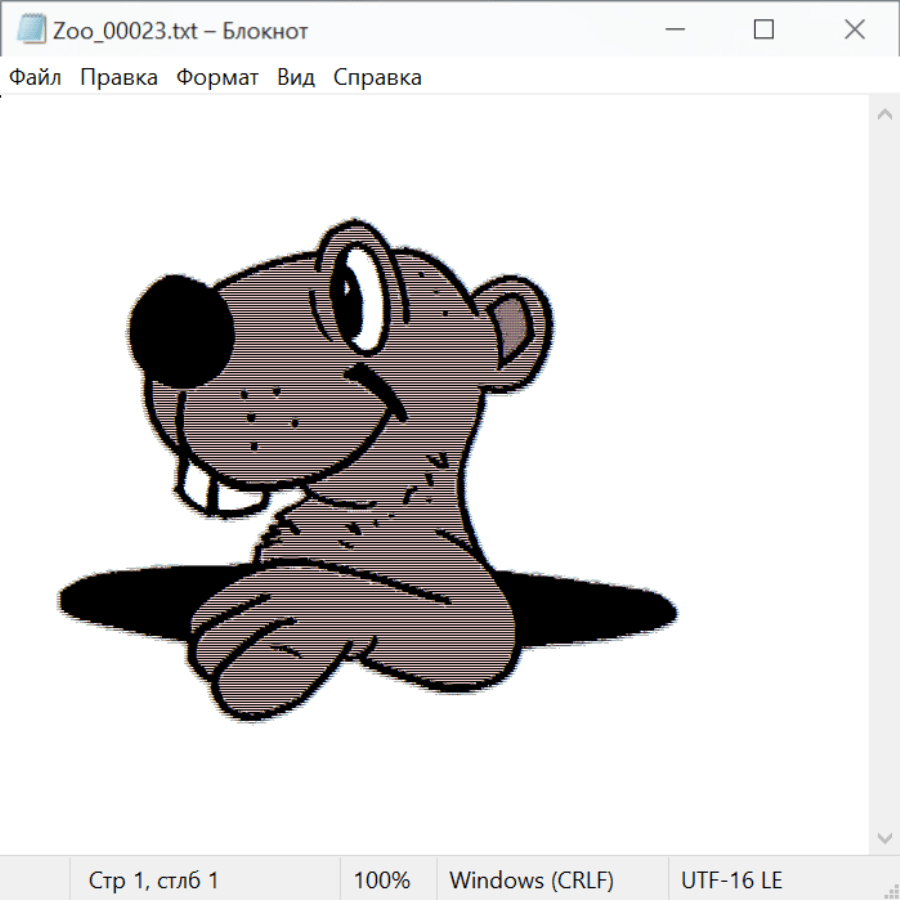900x900 pixels.
Task: Click the Windows (CRLF) status field
Action: pyautogui.click(x=531, y=880)
